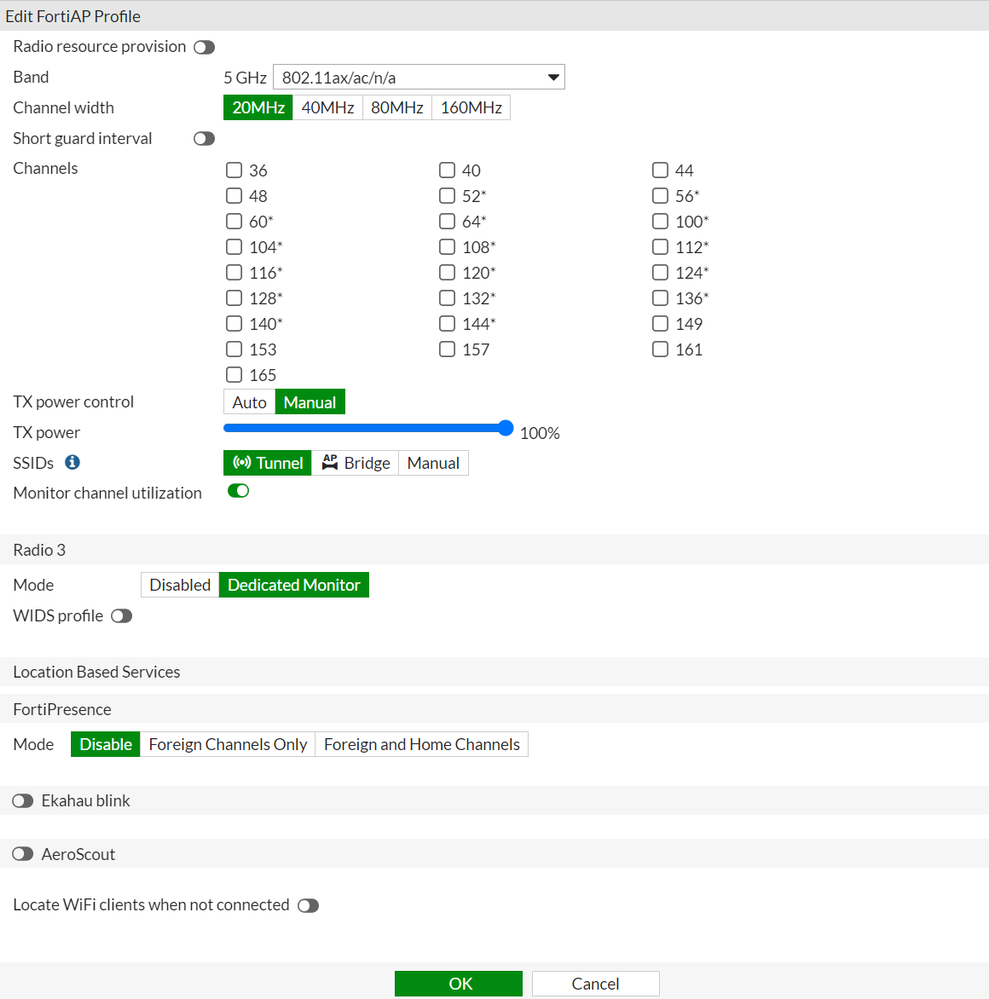The width and height of the screenshot is (989, 999).
Task: Select Tunnel SSIDs mode
Action: (267, 463)
